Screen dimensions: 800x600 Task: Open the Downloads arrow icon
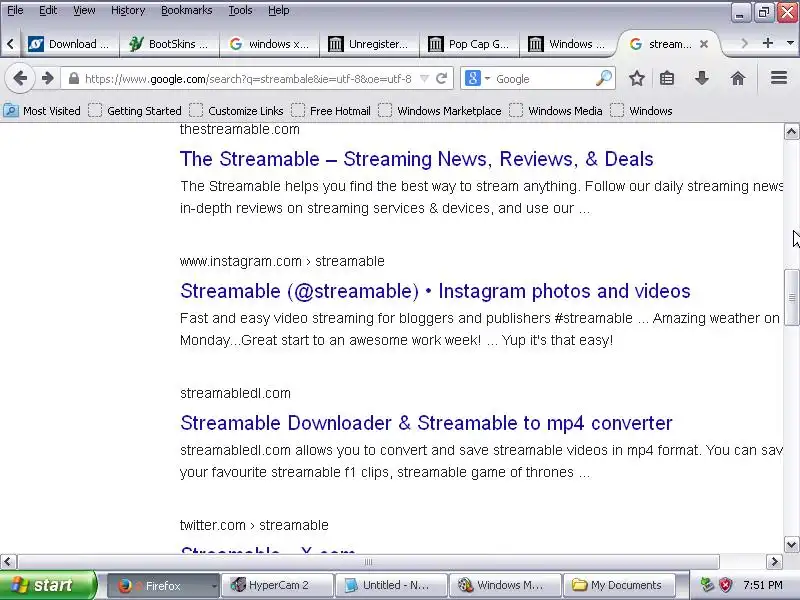click(702, 79)
